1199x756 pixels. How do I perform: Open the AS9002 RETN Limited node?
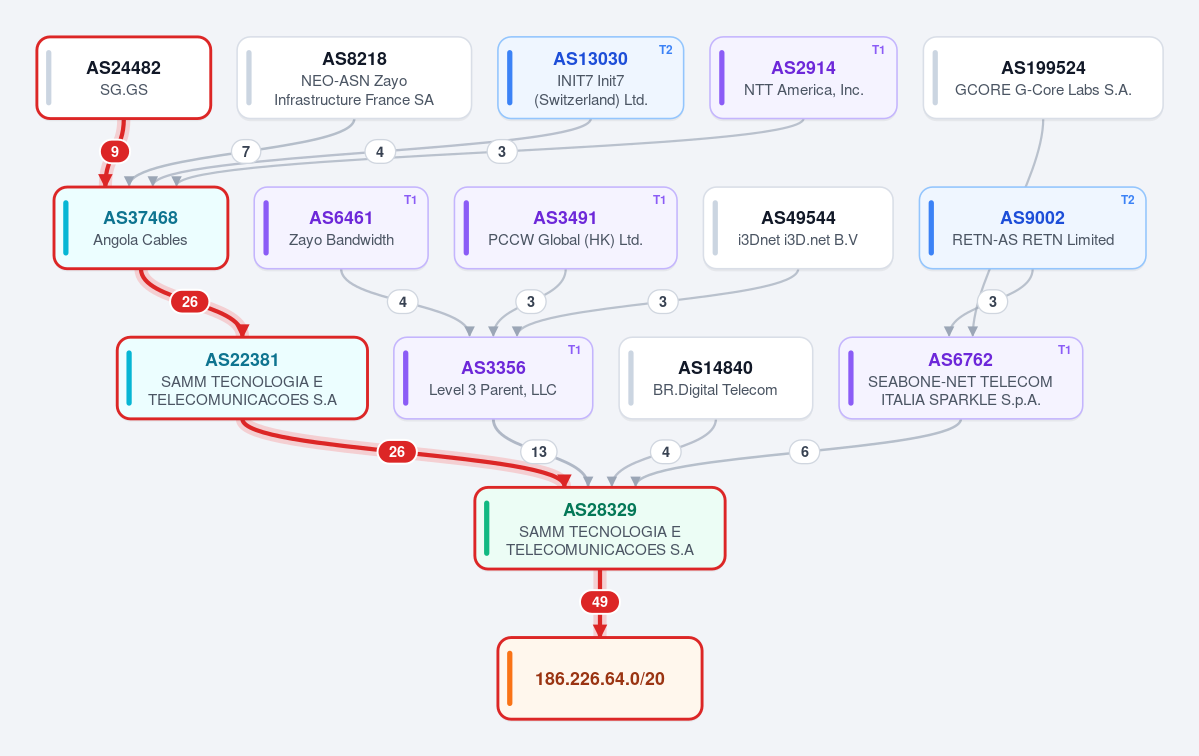pos(1032,228)
